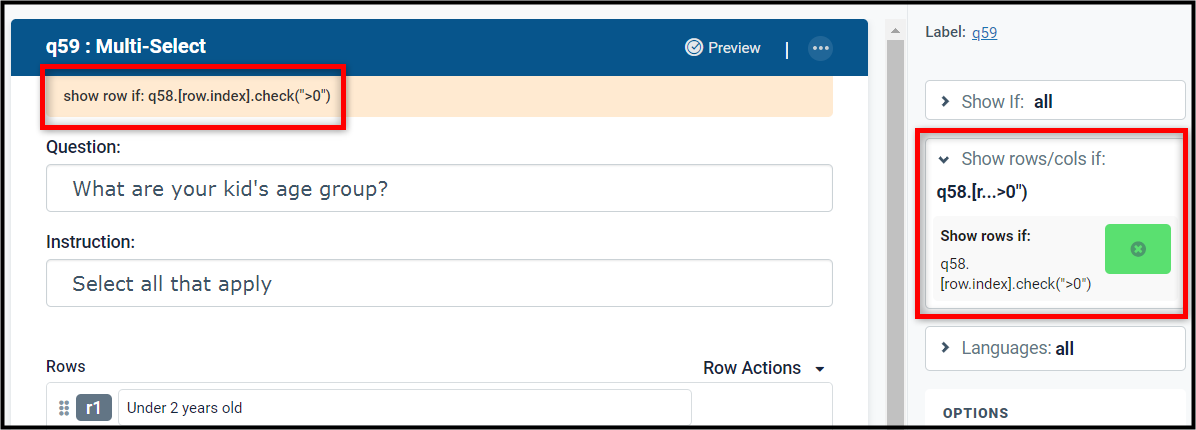1196x430 pixels.
Task: Click the Preview button text
Action: pos(735,48)
